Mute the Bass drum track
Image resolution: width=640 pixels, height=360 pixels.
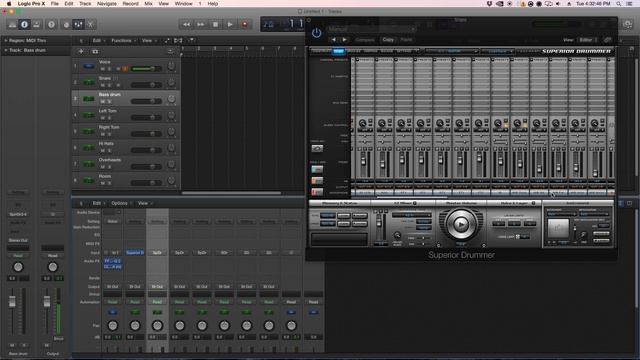[x=103, y=102]
